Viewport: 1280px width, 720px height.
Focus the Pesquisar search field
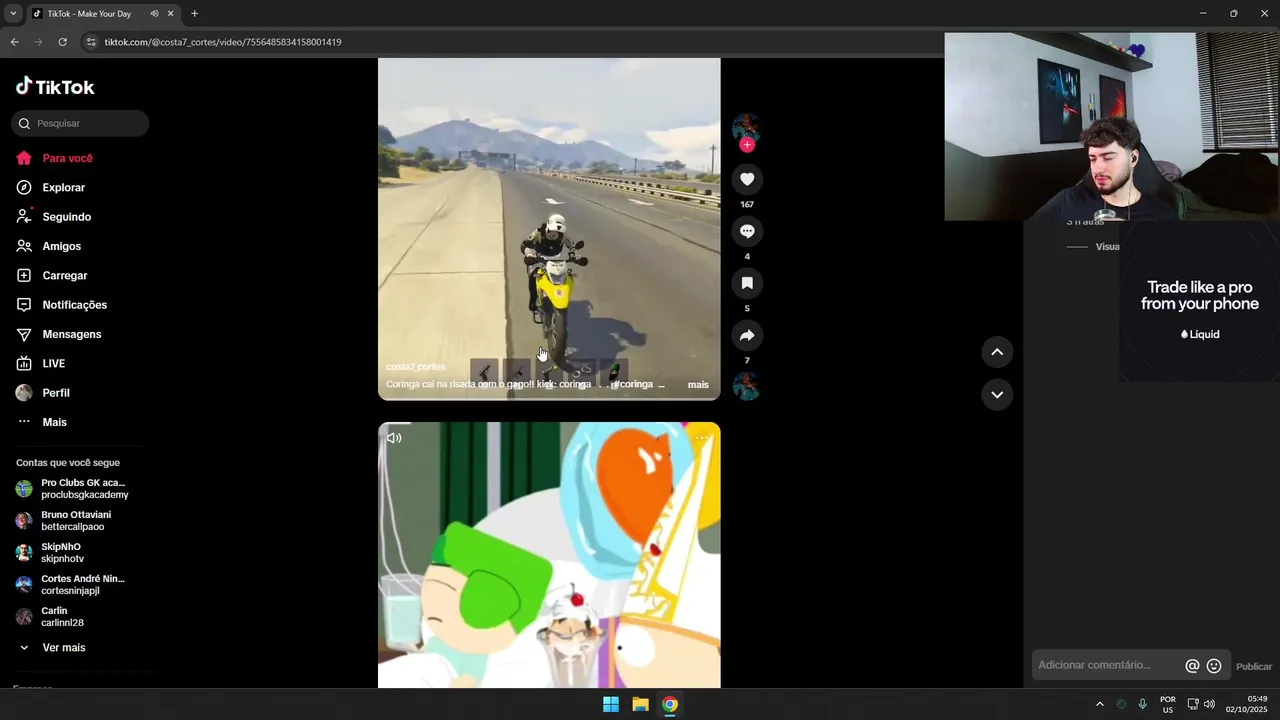point(80,123)
